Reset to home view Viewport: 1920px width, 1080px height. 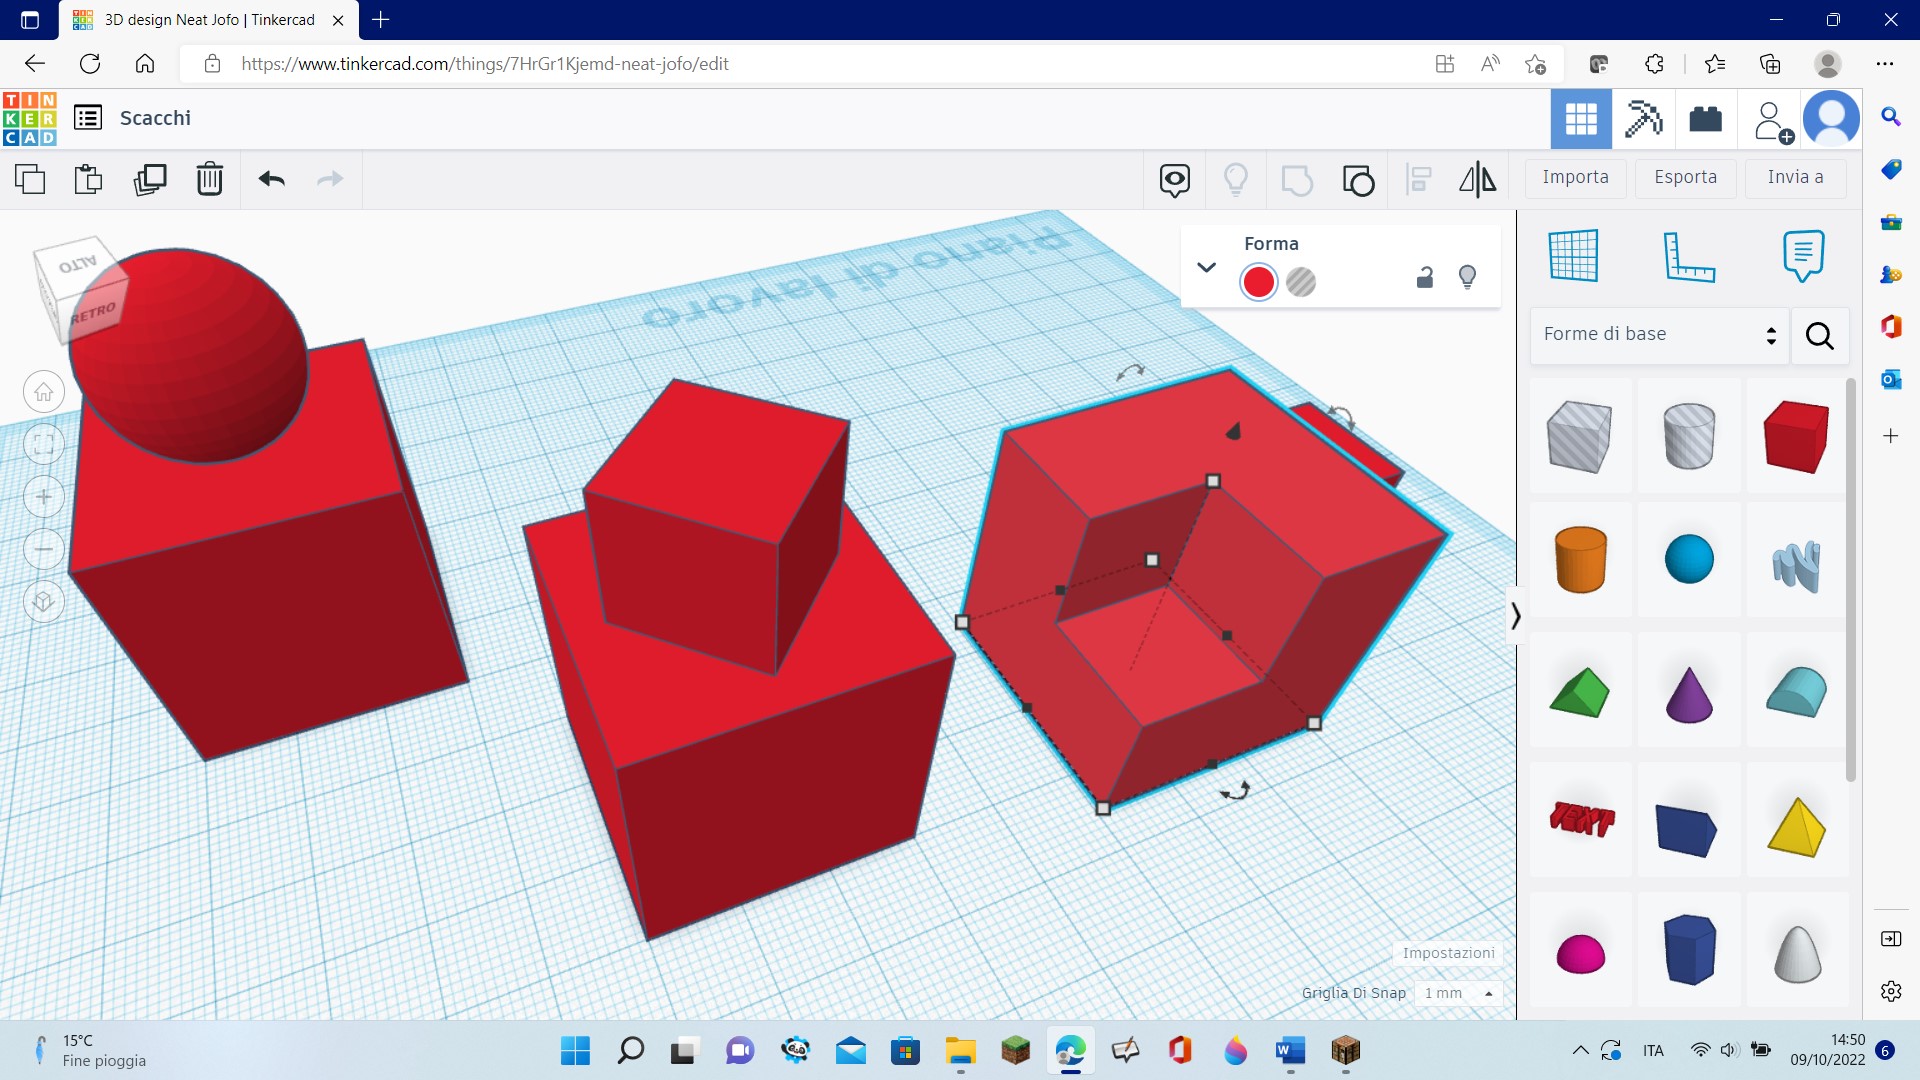44,392
